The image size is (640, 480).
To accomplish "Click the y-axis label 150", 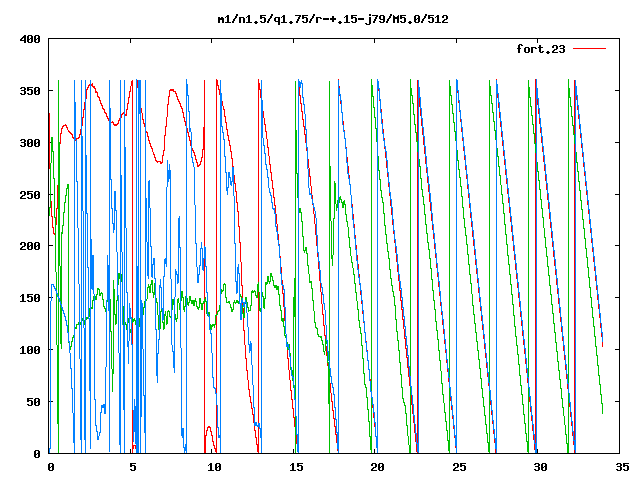I will tap(30, 298).
